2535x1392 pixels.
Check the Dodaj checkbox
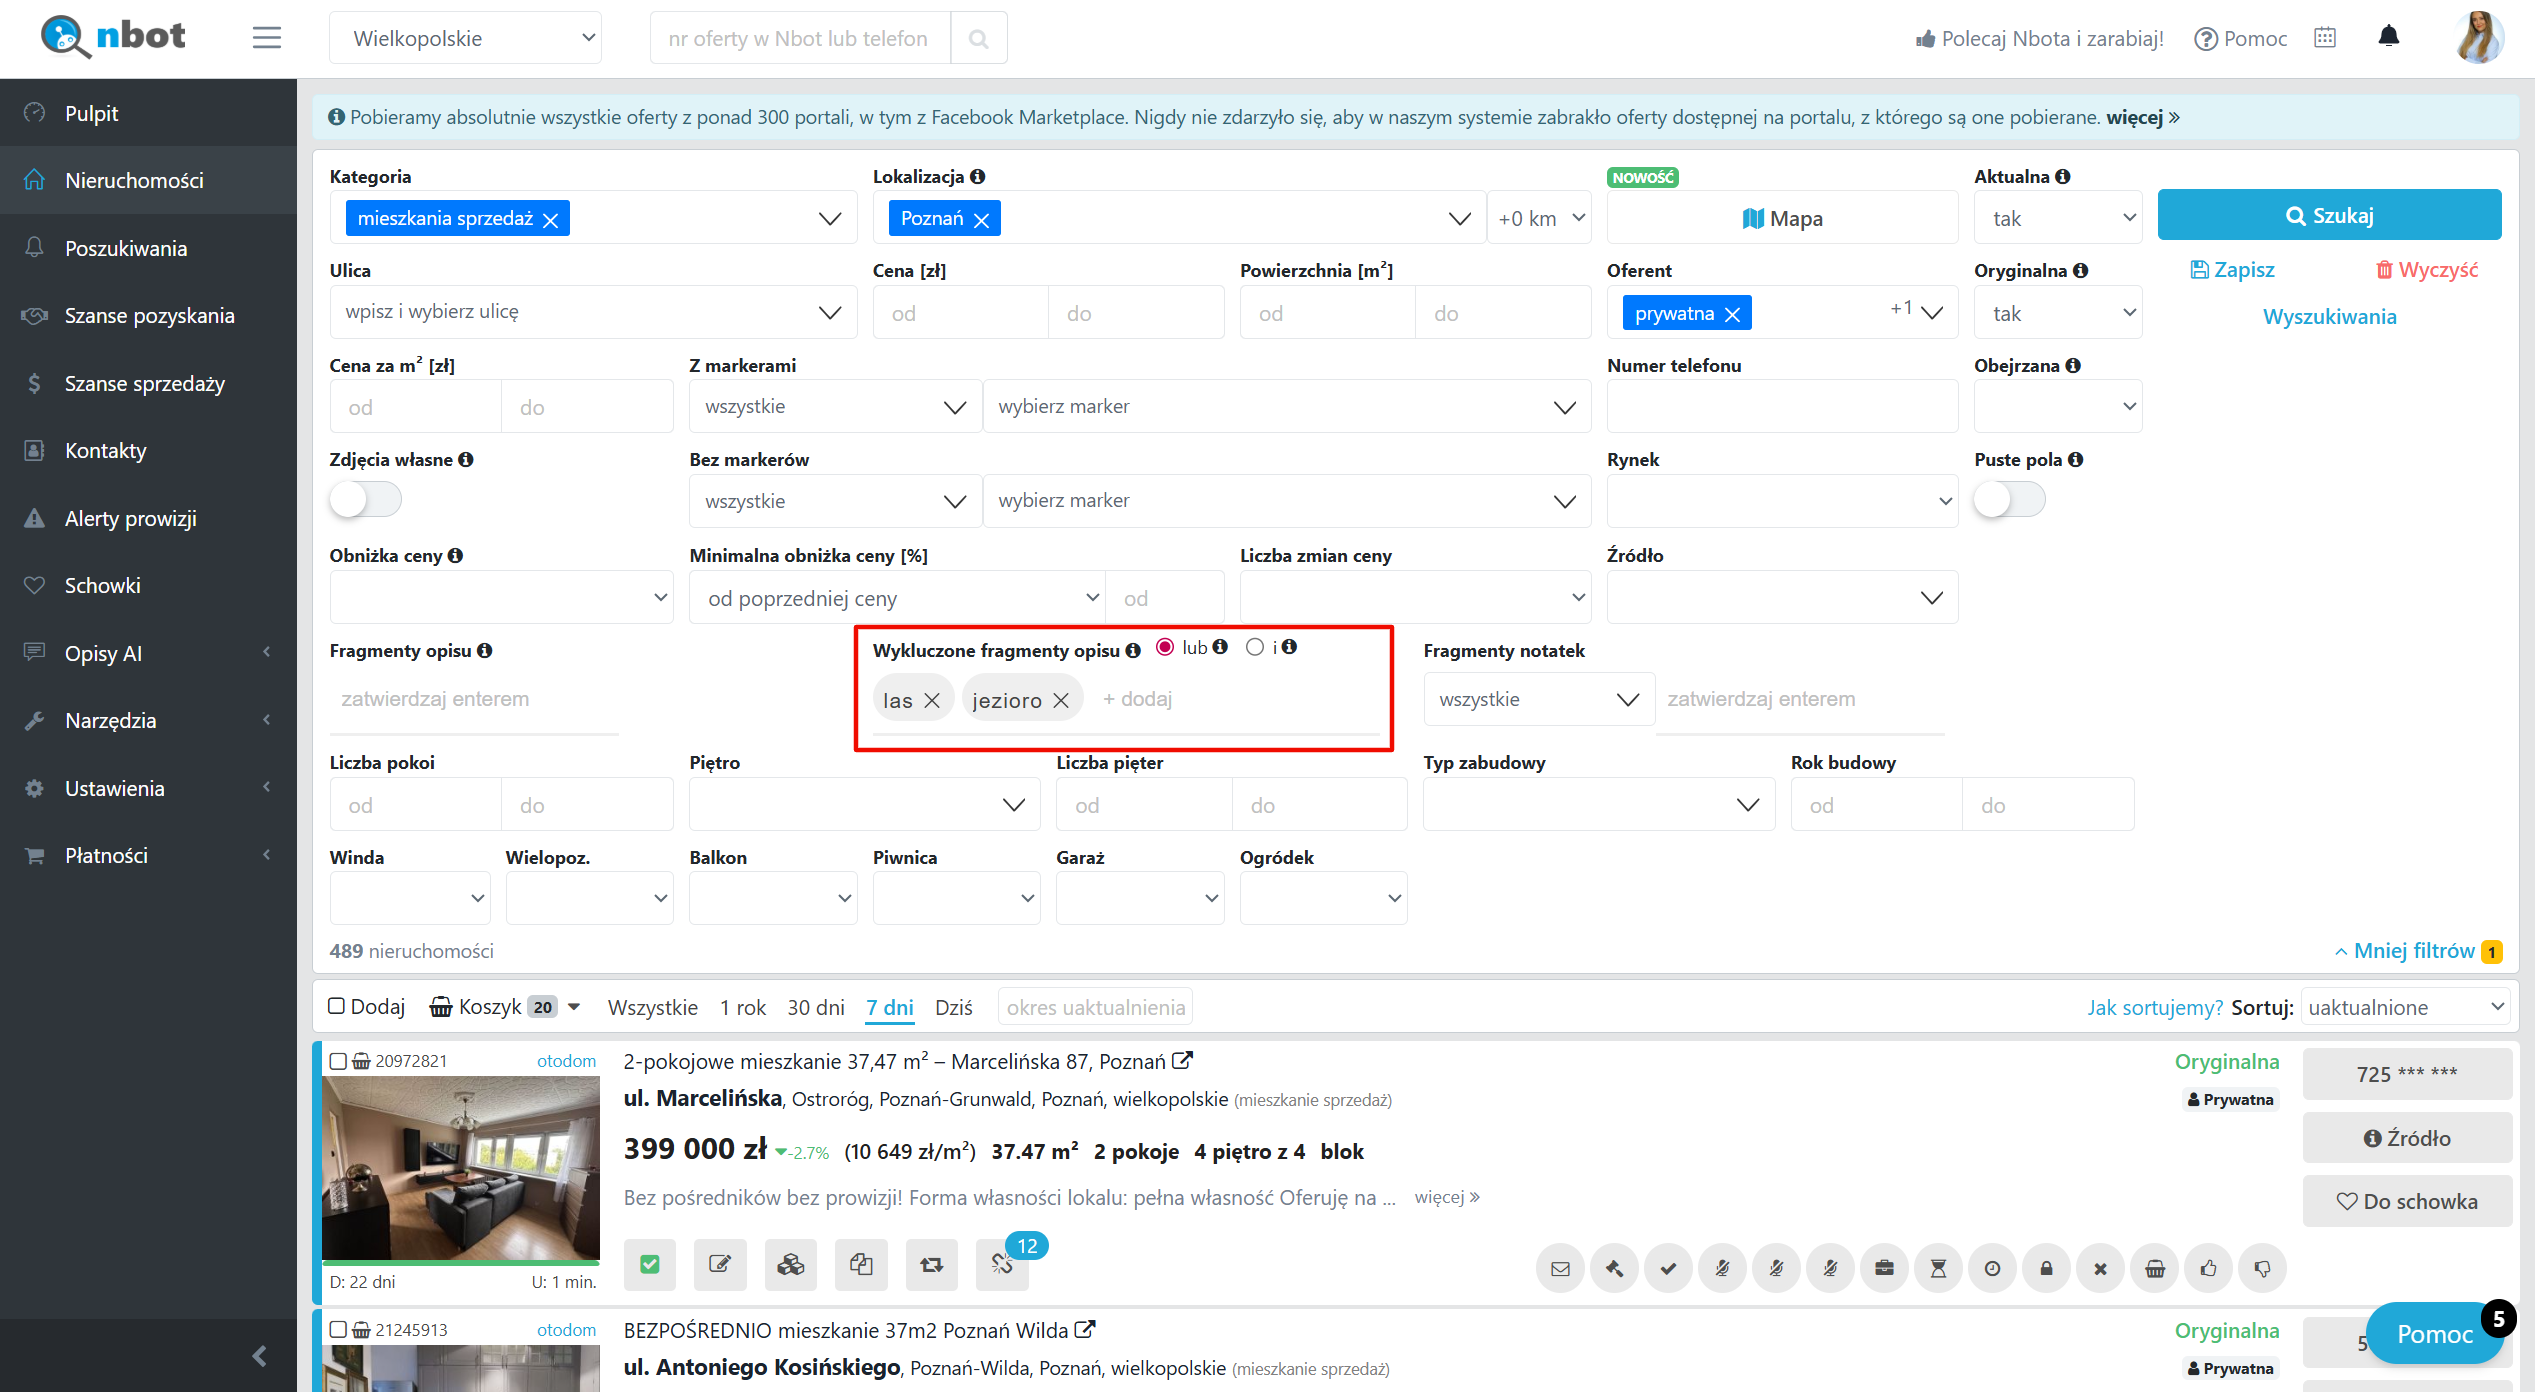coord(337,1006)
